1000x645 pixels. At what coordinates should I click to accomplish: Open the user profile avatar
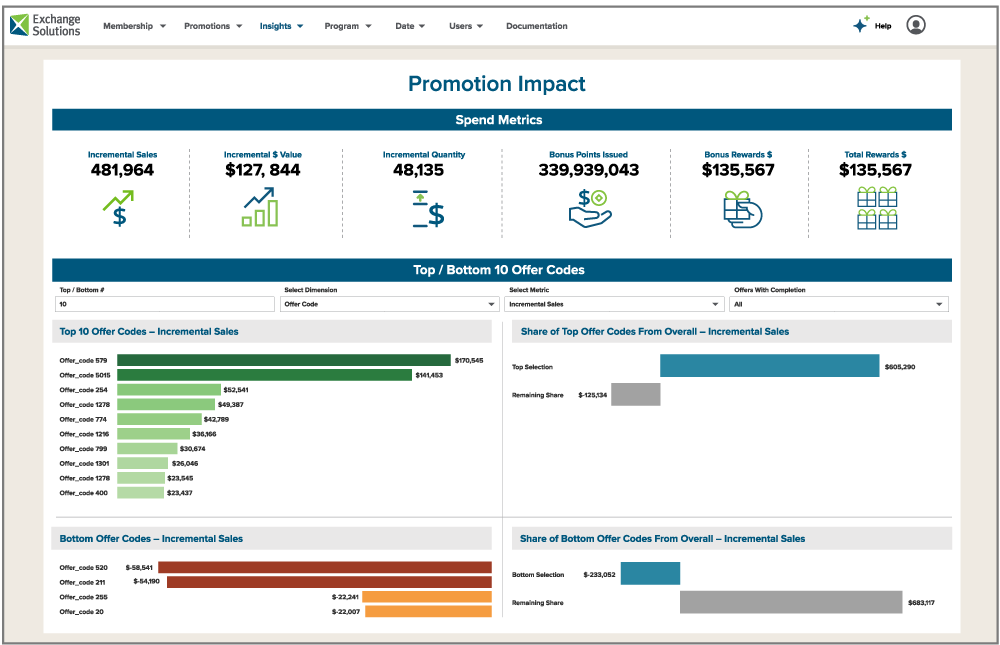click(x=916, y=24)
